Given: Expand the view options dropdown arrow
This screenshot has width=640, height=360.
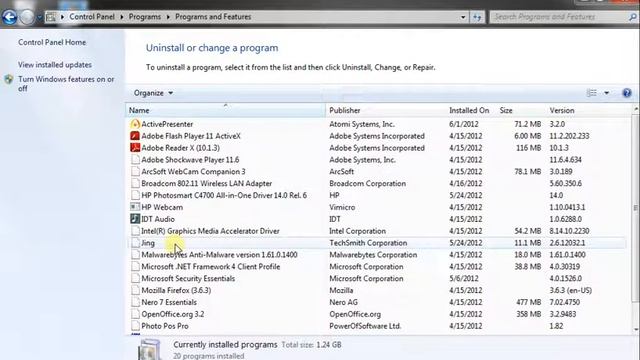Looking at the screenshot, I should tap(607, 93).
